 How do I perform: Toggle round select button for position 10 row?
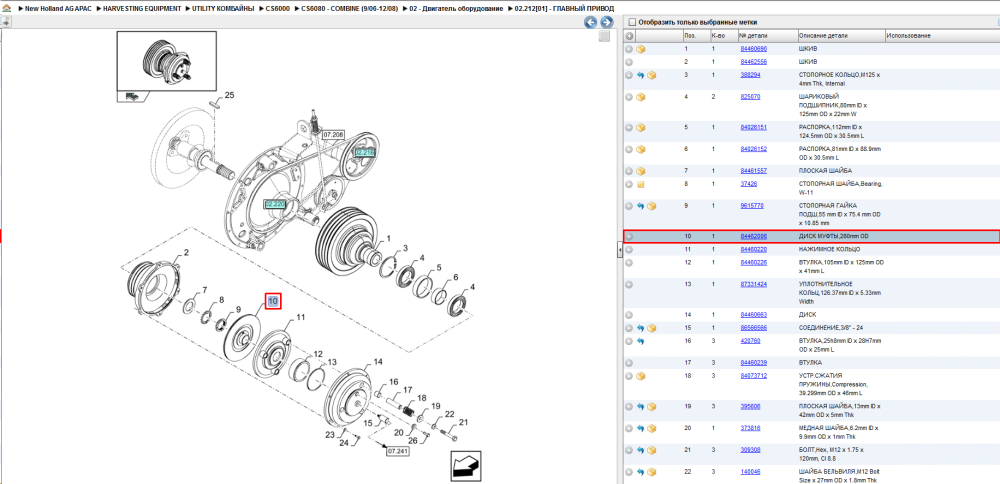click(629, 237)
